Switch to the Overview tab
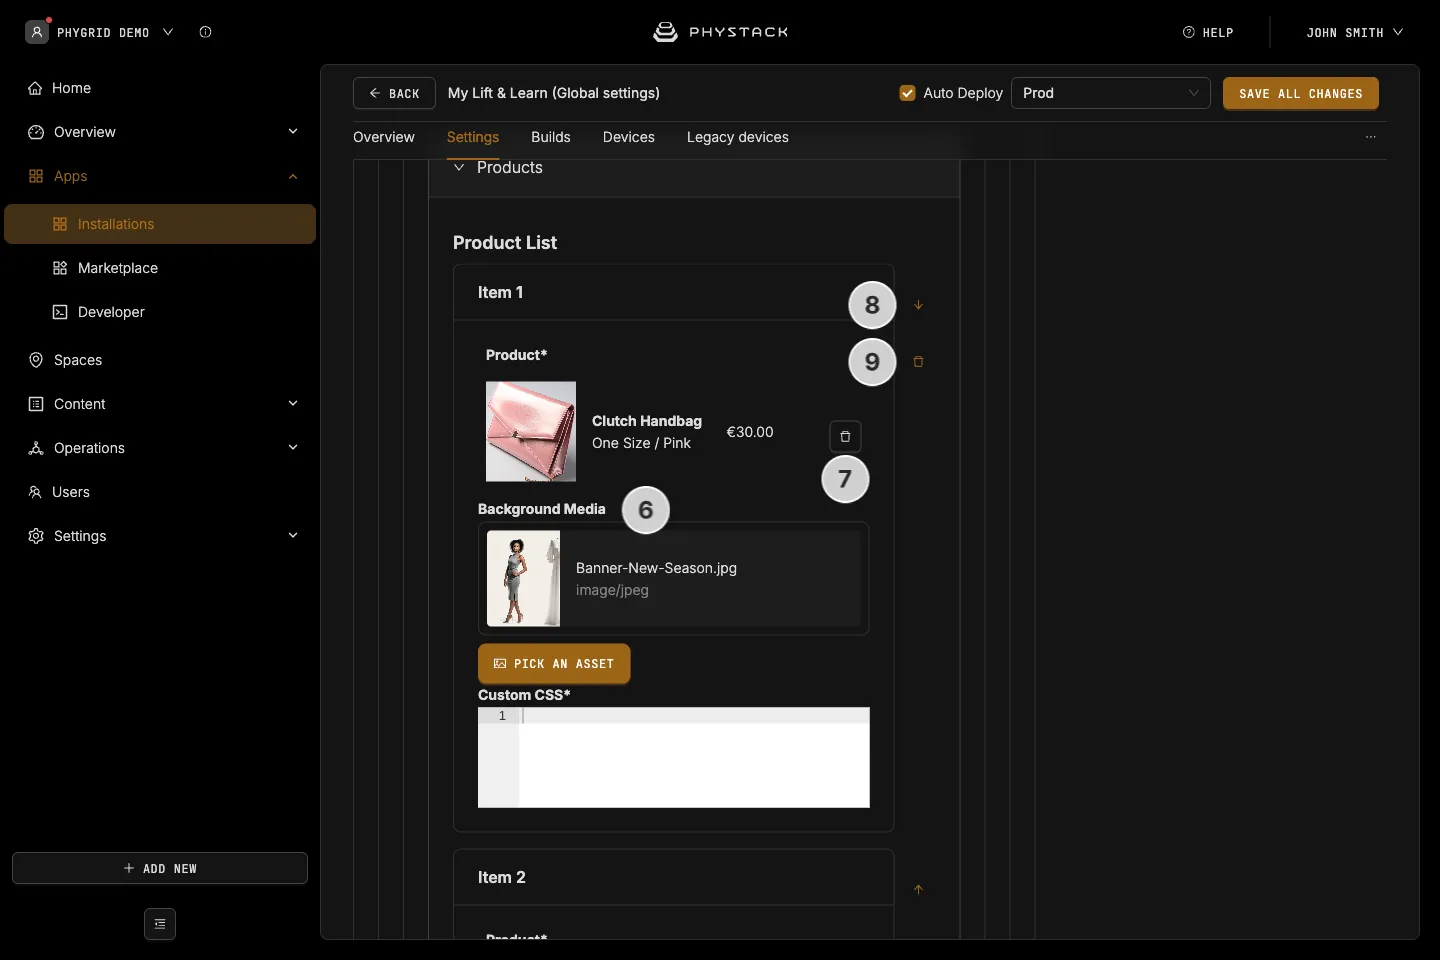 tap(384, 137)
